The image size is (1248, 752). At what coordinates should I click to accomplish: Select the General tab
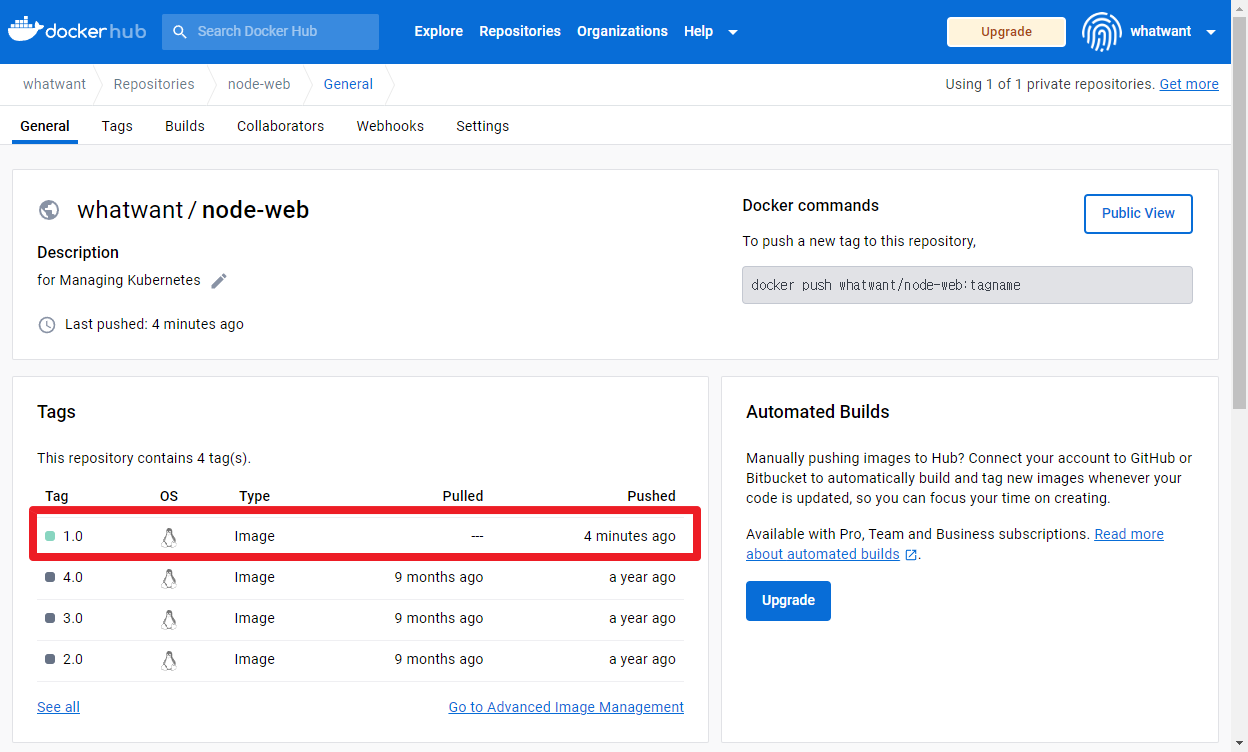pos(45,126)
